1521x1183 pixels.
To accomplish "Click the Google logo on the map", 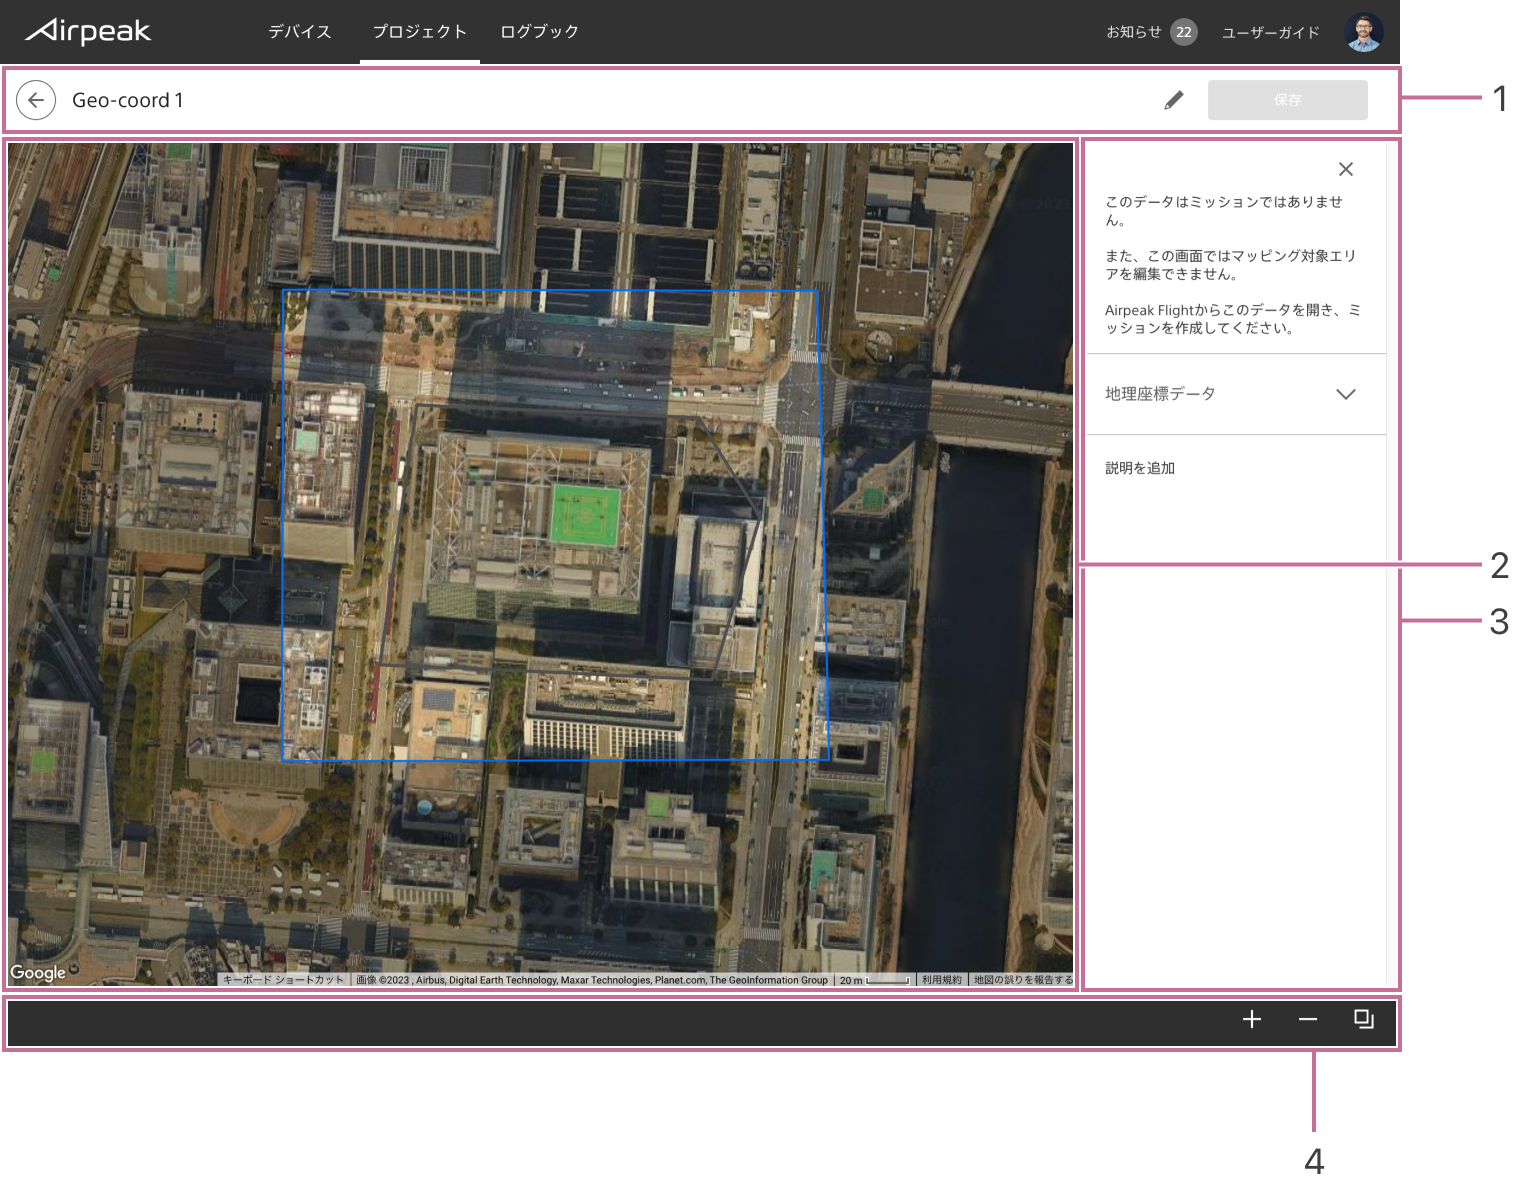I will 38,972.
